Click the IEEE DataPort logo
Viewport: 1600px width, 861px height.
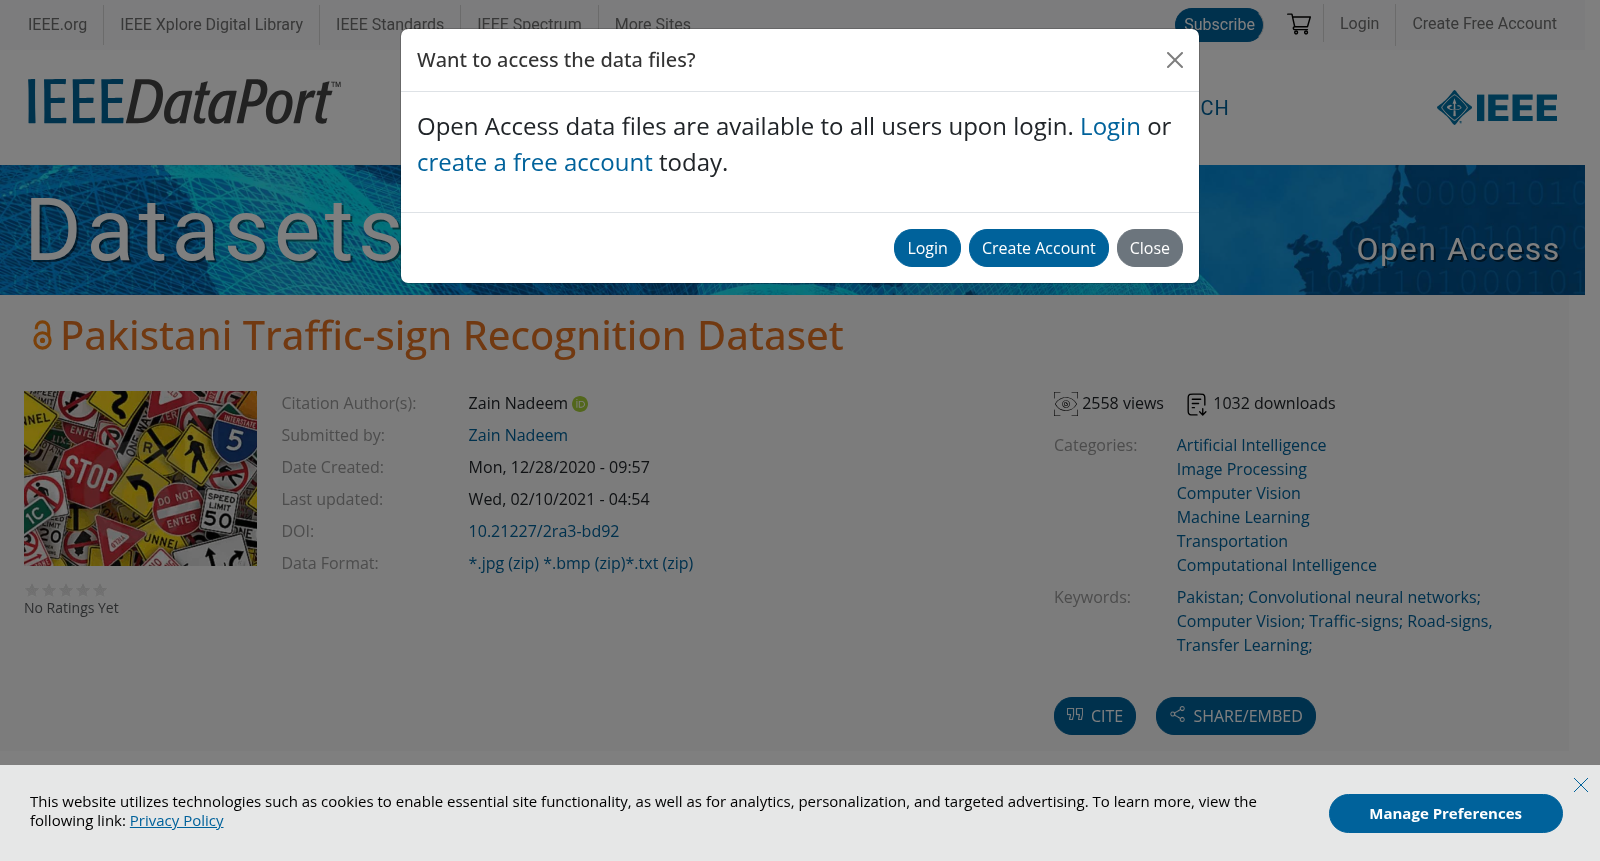pyautogui.click(x=184, y=102)
